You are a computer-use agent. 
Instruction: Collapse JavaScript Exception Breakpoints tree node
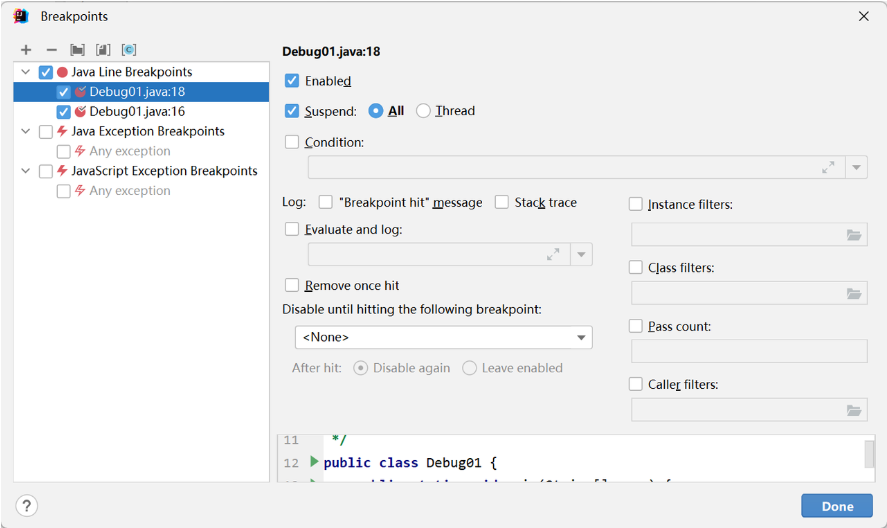[x=25, y=171]
